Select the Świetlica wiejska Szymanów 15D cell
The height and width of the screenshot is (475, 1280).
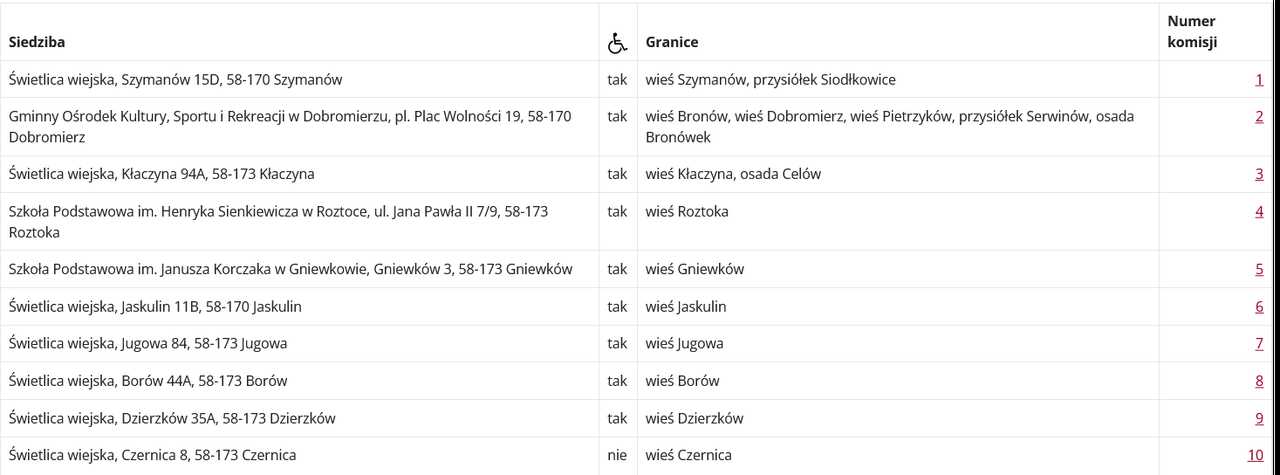299,79
